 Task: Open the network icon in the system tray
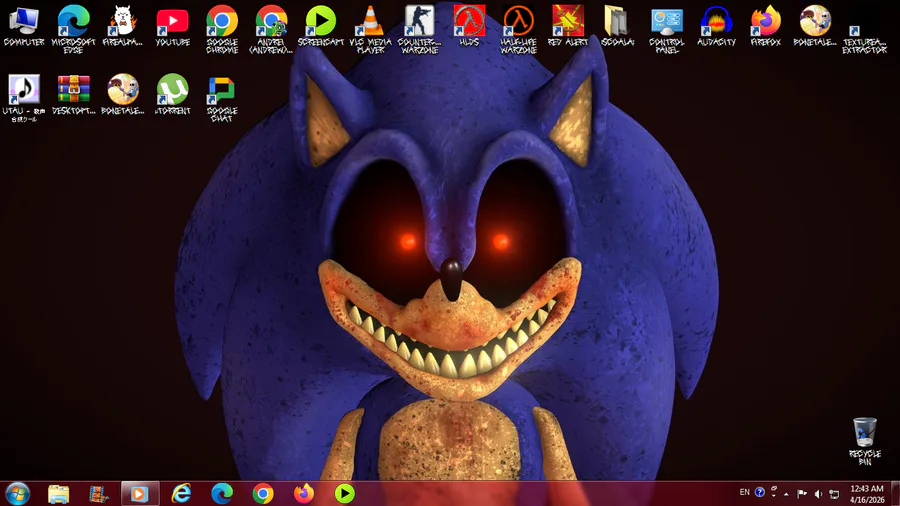point(835,494)
